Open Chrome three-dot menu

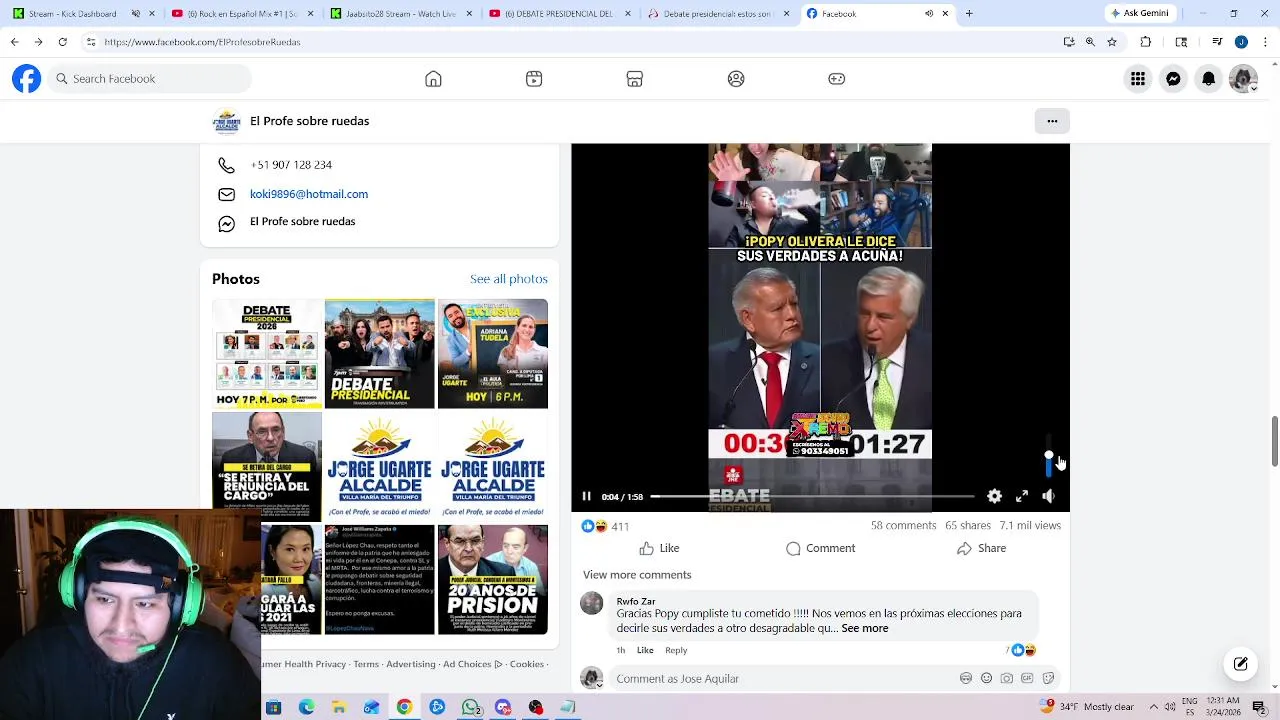(1264, 42)
